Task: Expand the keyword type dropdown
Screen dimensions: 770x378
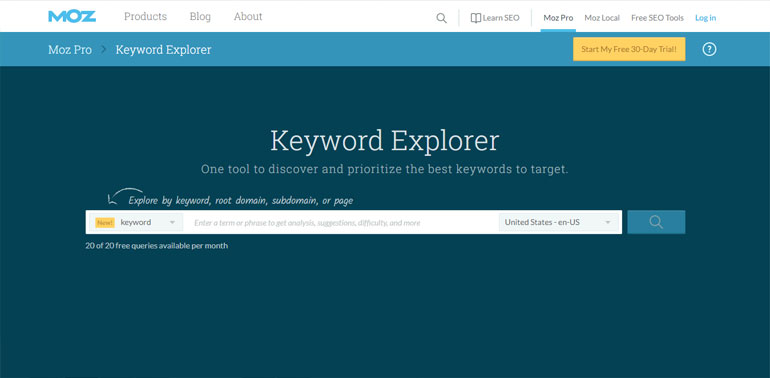Action: click(136, 222)
